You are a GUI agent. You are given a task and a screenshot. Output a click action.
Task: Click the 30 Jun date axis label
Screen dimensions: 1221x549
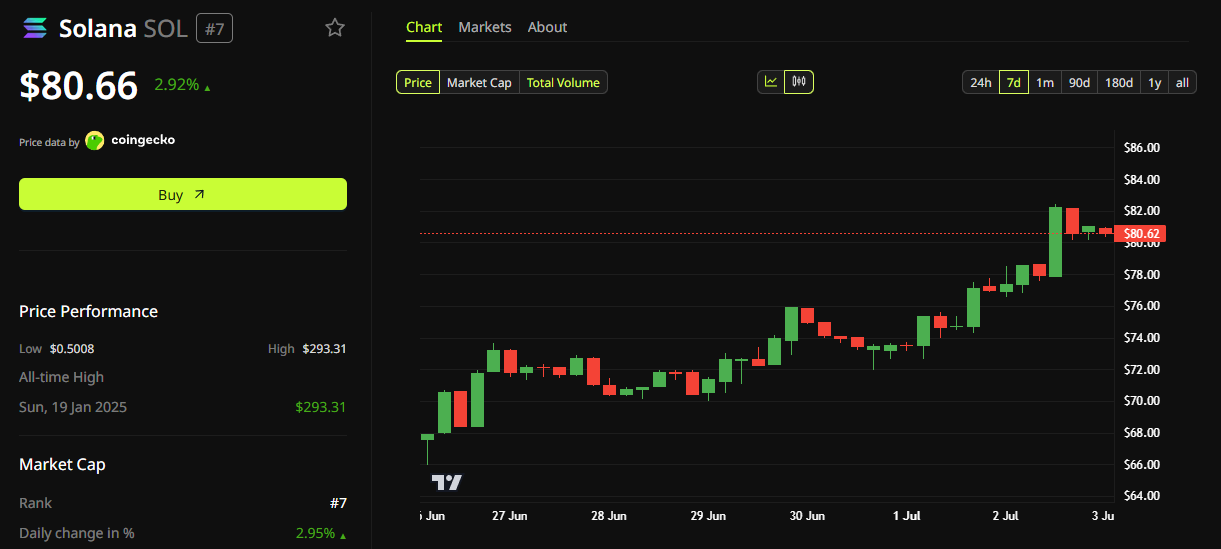coord(807,516)
